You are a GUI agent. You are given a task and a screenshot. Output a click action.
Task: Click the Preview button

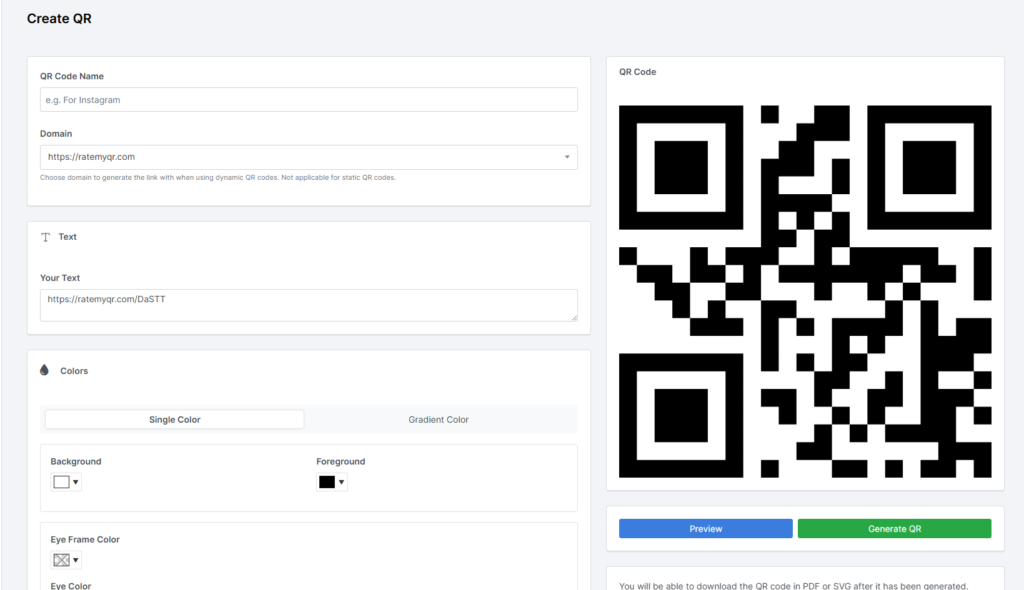coord(705,529)
